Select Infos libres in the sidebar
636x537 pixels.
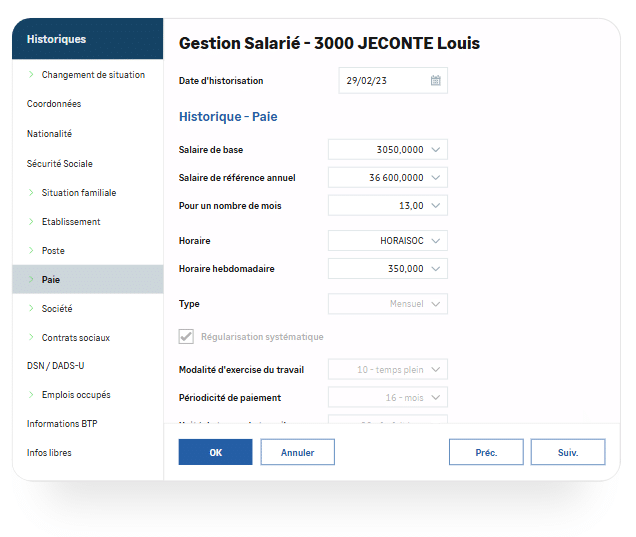49,453
